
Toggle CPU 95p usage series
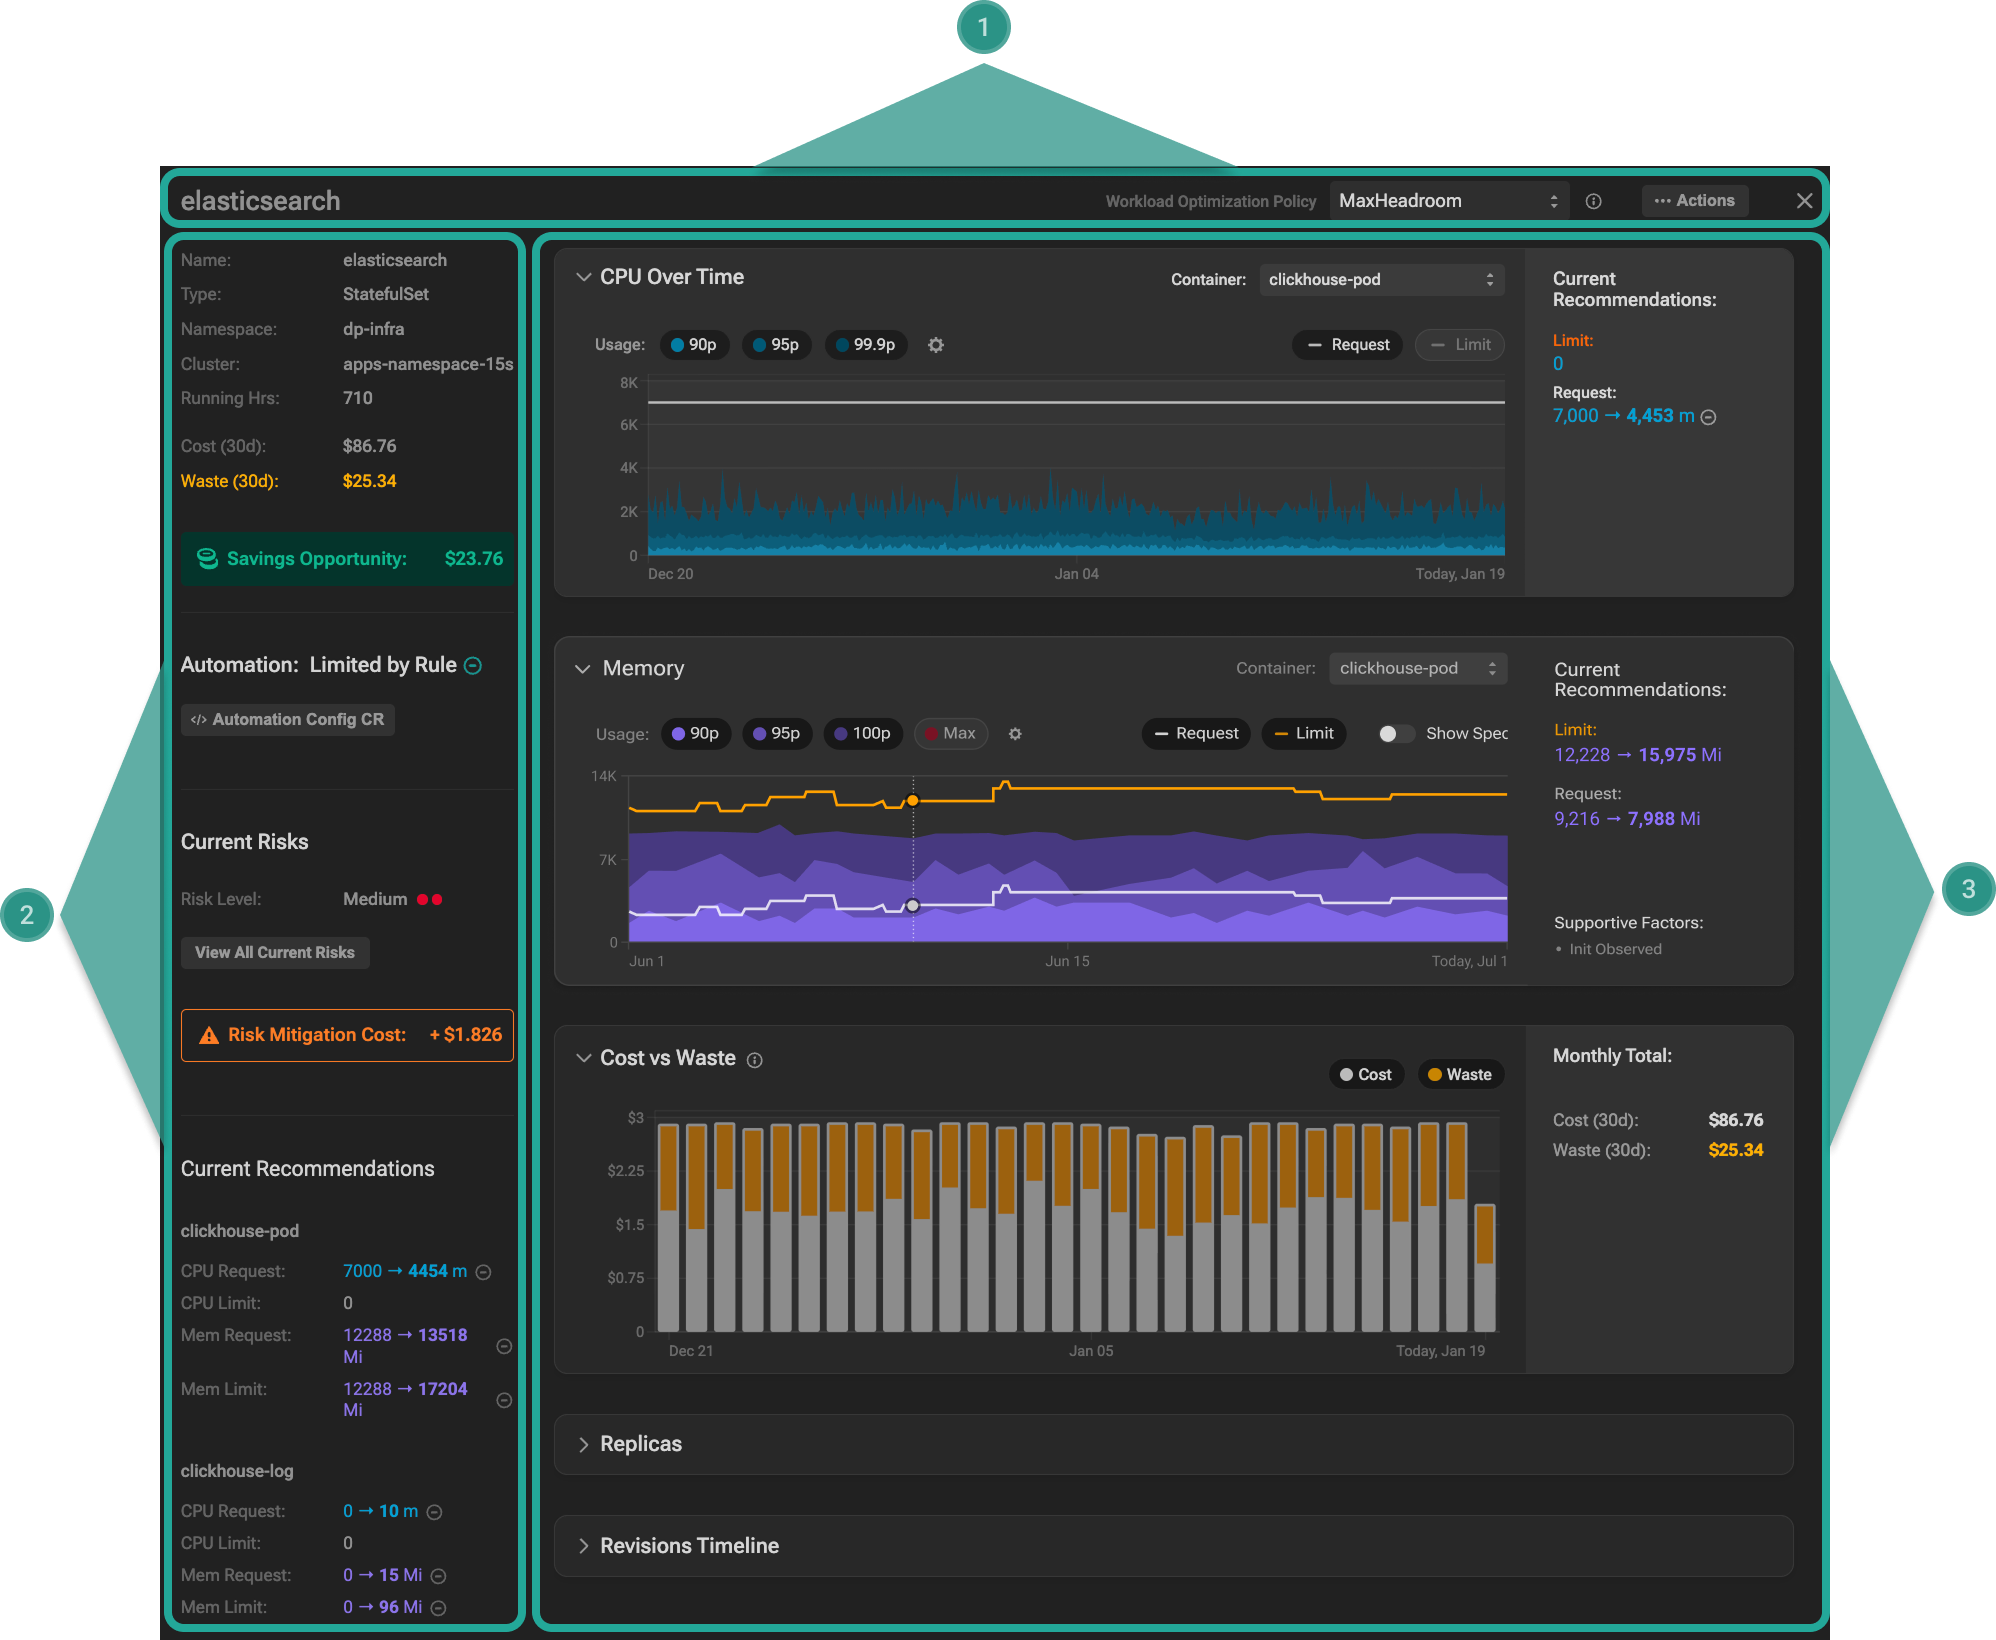(x=777, y=345)
